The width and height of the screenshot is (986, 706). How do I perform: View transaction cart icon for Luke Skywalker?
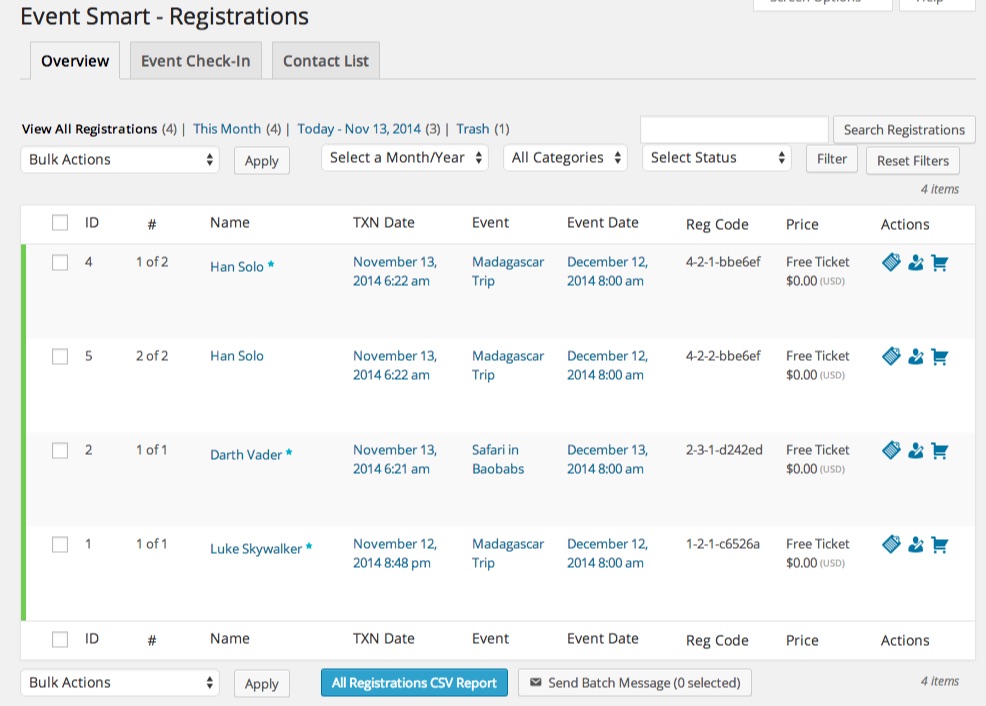pyautogui.click(x=939, y=544)
